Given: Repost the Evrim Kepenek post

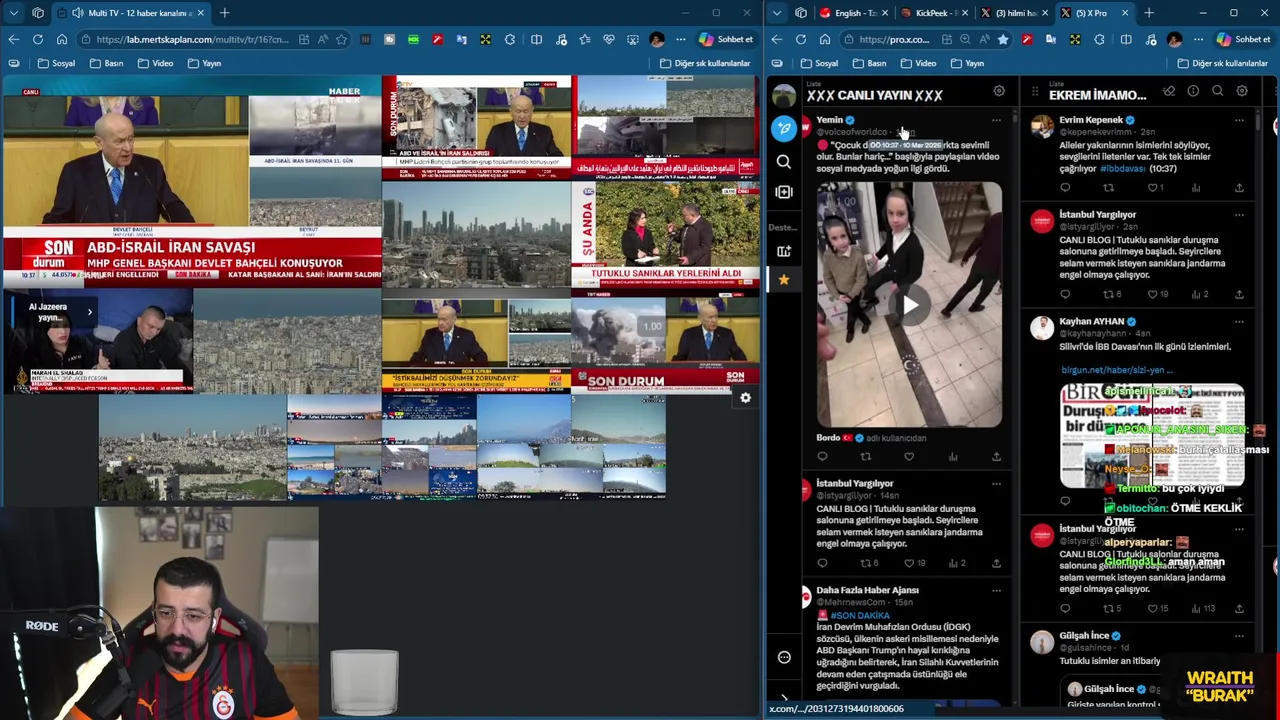Looking at the screenshot, I should (x=1108, y=188).
